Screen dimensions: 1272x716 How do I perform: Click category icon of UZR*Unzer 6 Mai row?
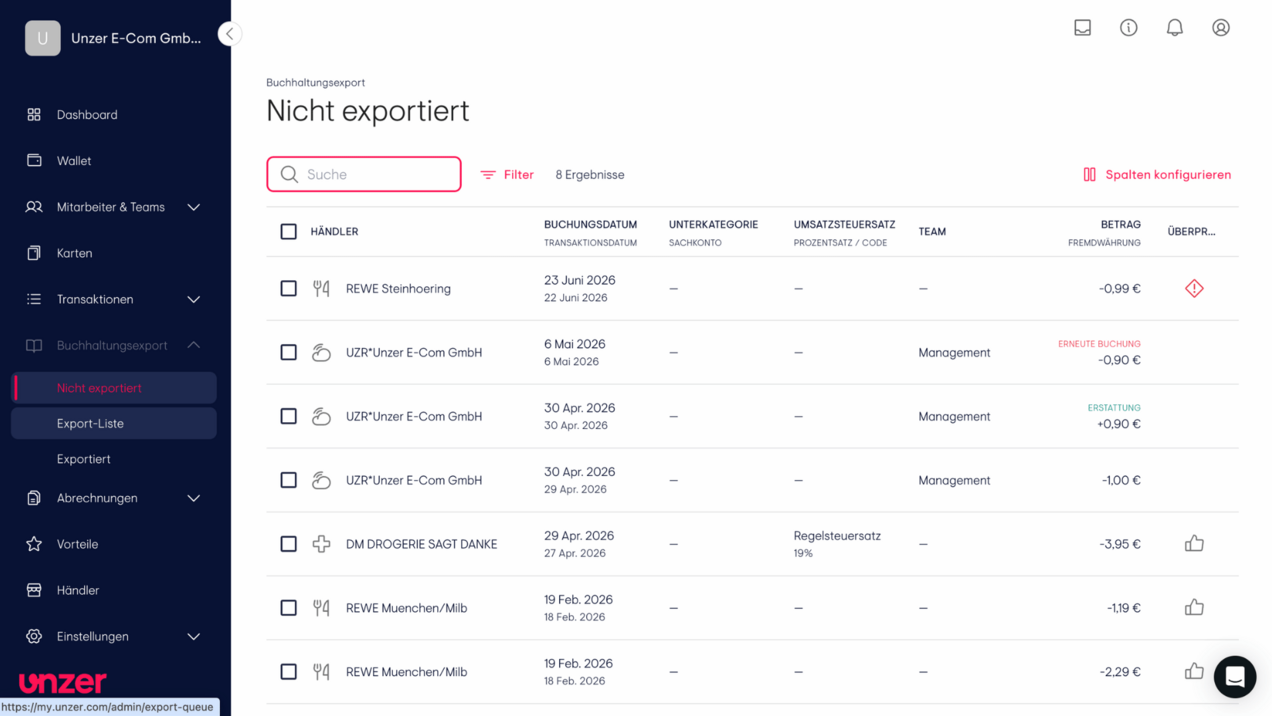point(321,352)
